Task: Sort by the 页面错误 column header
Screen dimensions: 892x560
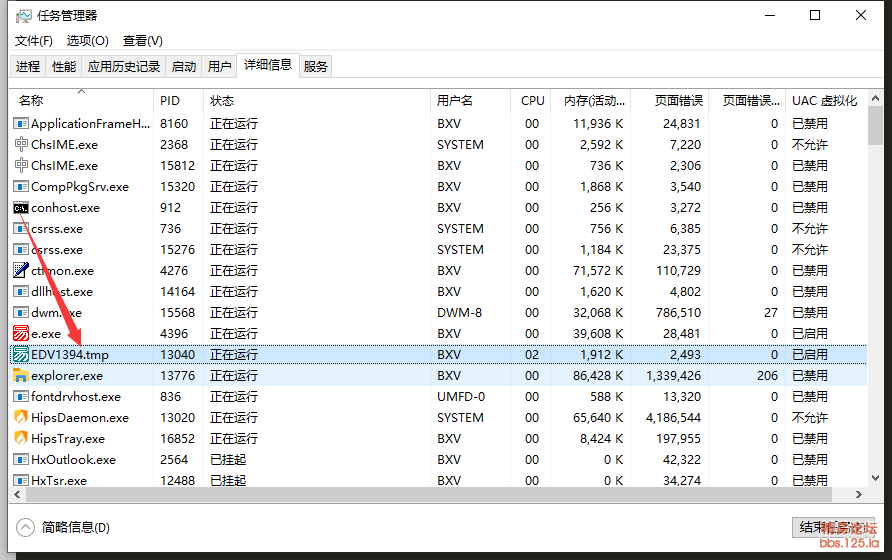Action: click(x=670, y=101)
